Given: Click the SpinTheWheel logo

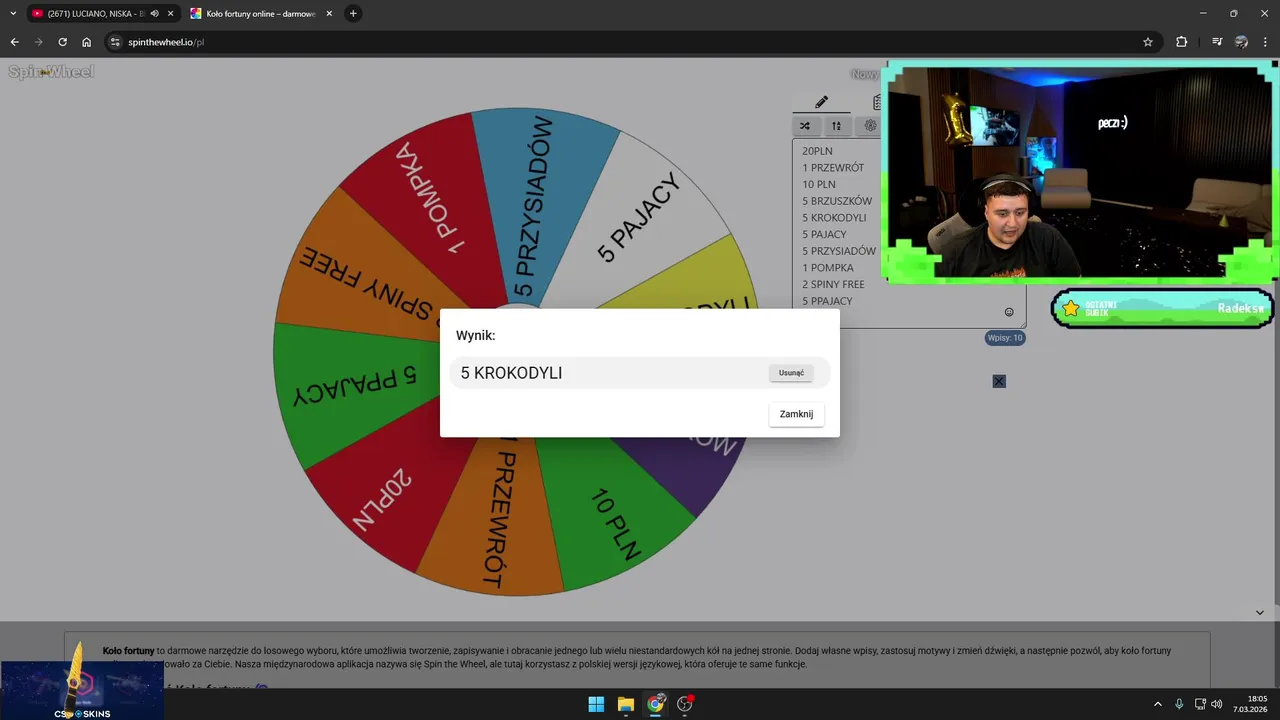Looking at the screenshot, I should (x=51, y=72).
